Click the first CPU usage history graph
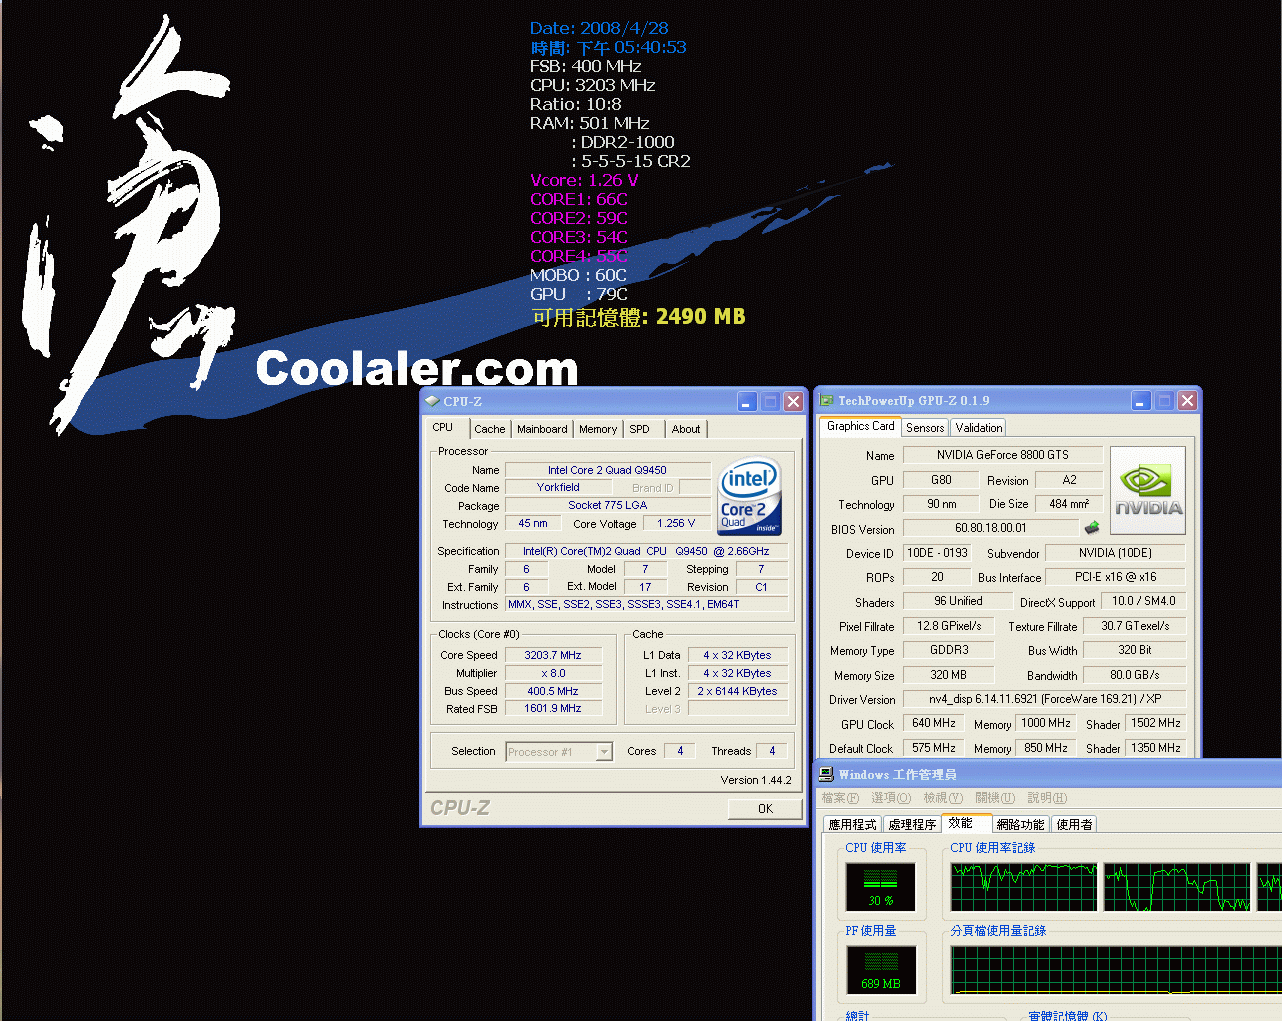The image size is (1282, 1021). 1023,887
